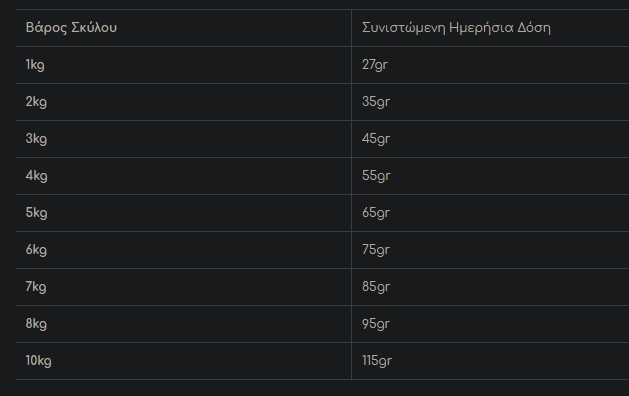Click the 35gr dose value

click(376, 102)
